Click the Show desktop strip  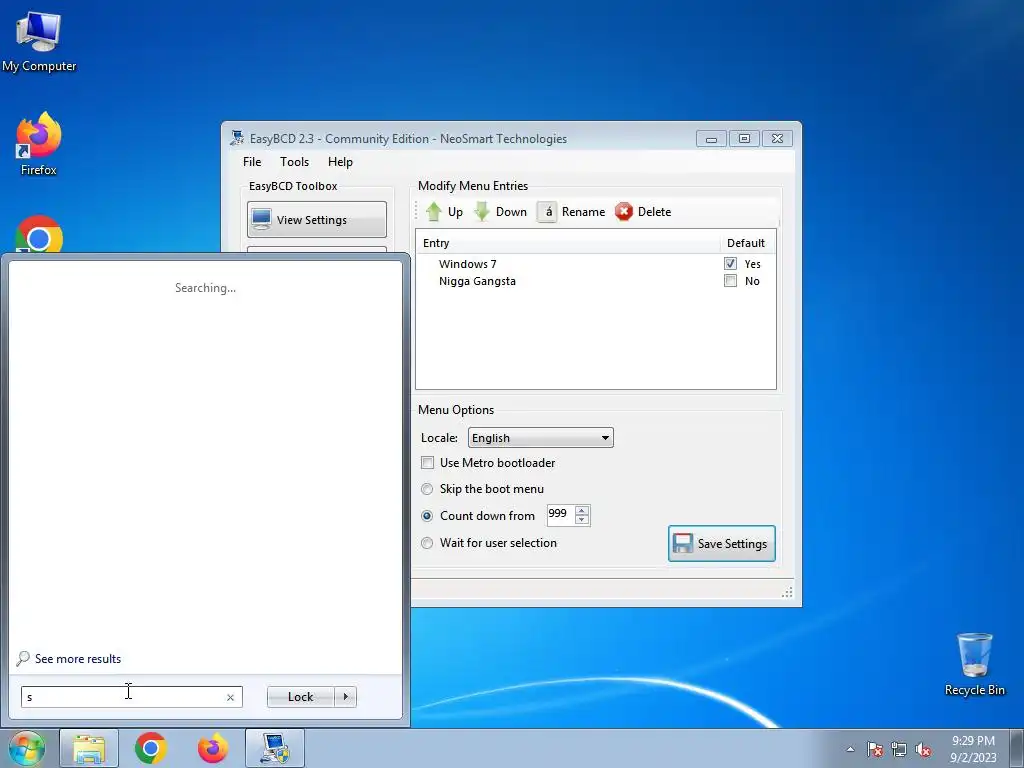point(1016,748)
